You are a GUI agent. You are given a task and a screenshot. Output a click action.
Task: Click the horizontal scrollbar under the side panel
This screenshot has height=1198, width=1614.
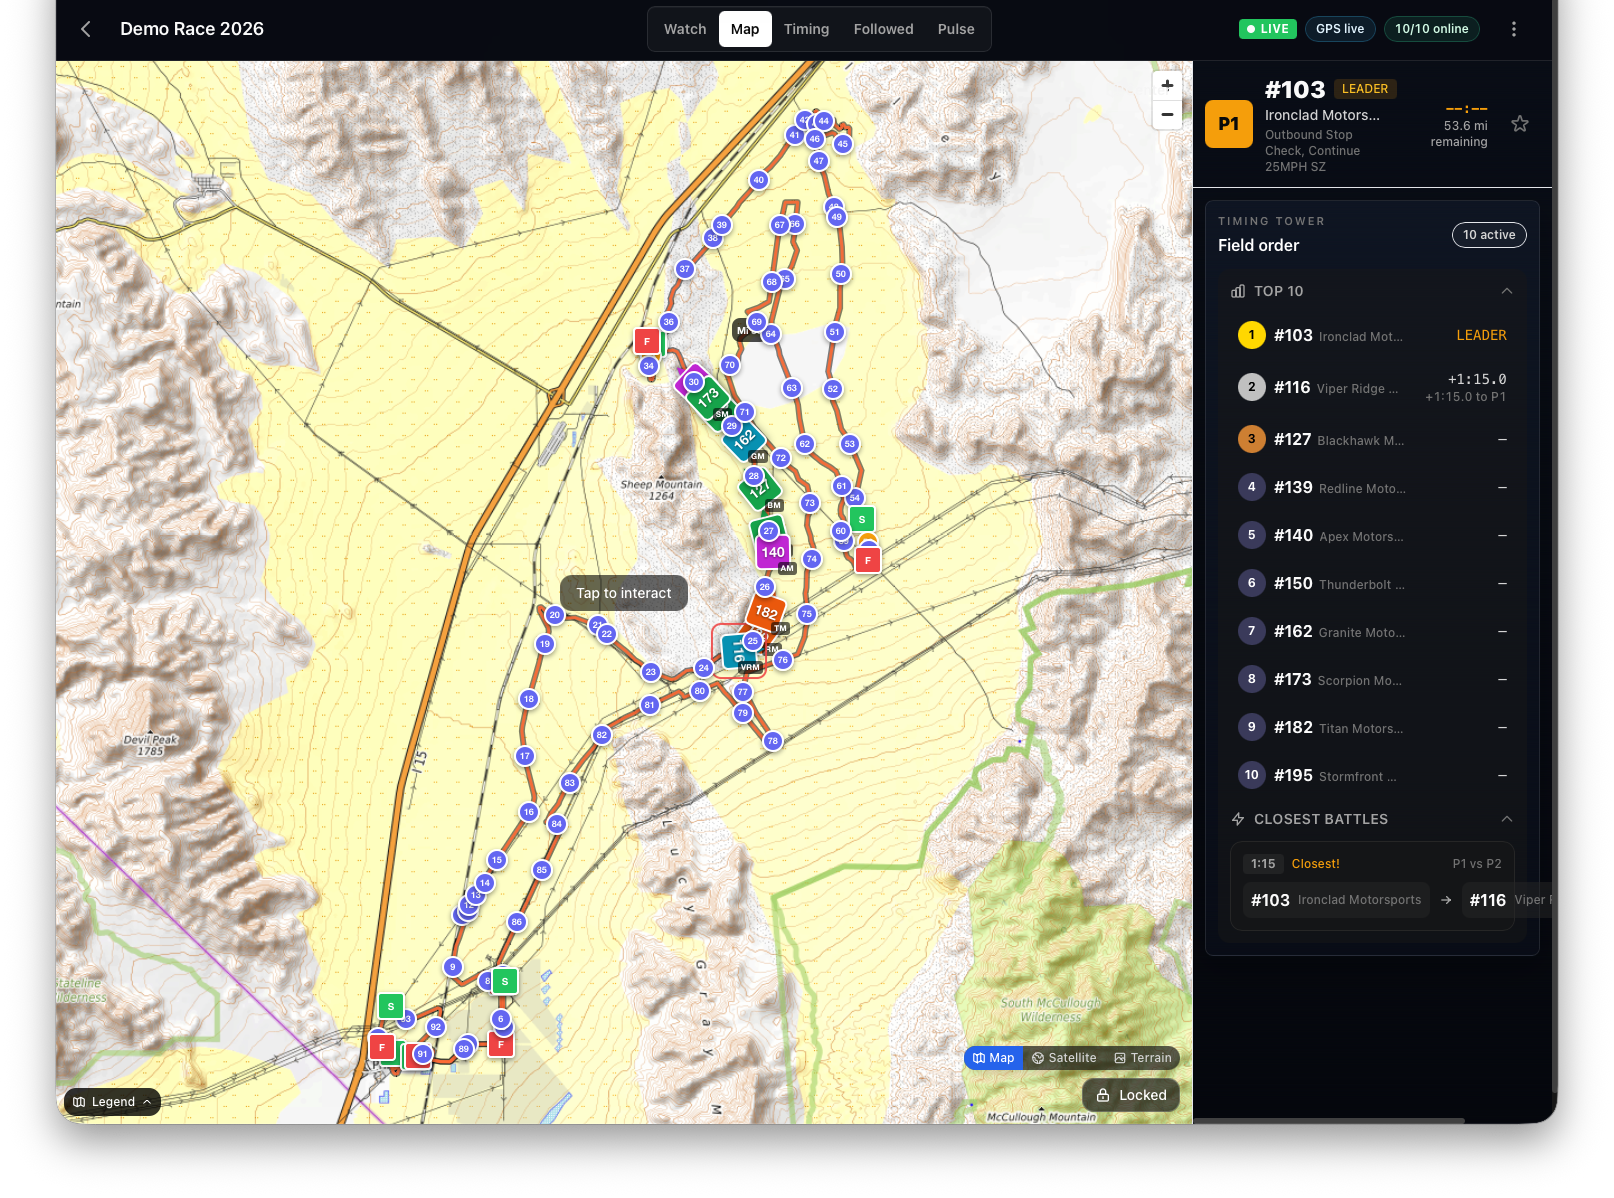point(1329,1120)
